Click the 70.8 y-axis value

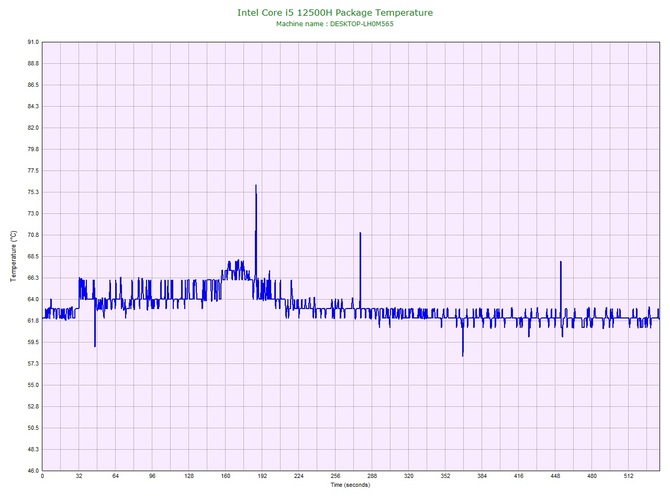pos(33,235)
